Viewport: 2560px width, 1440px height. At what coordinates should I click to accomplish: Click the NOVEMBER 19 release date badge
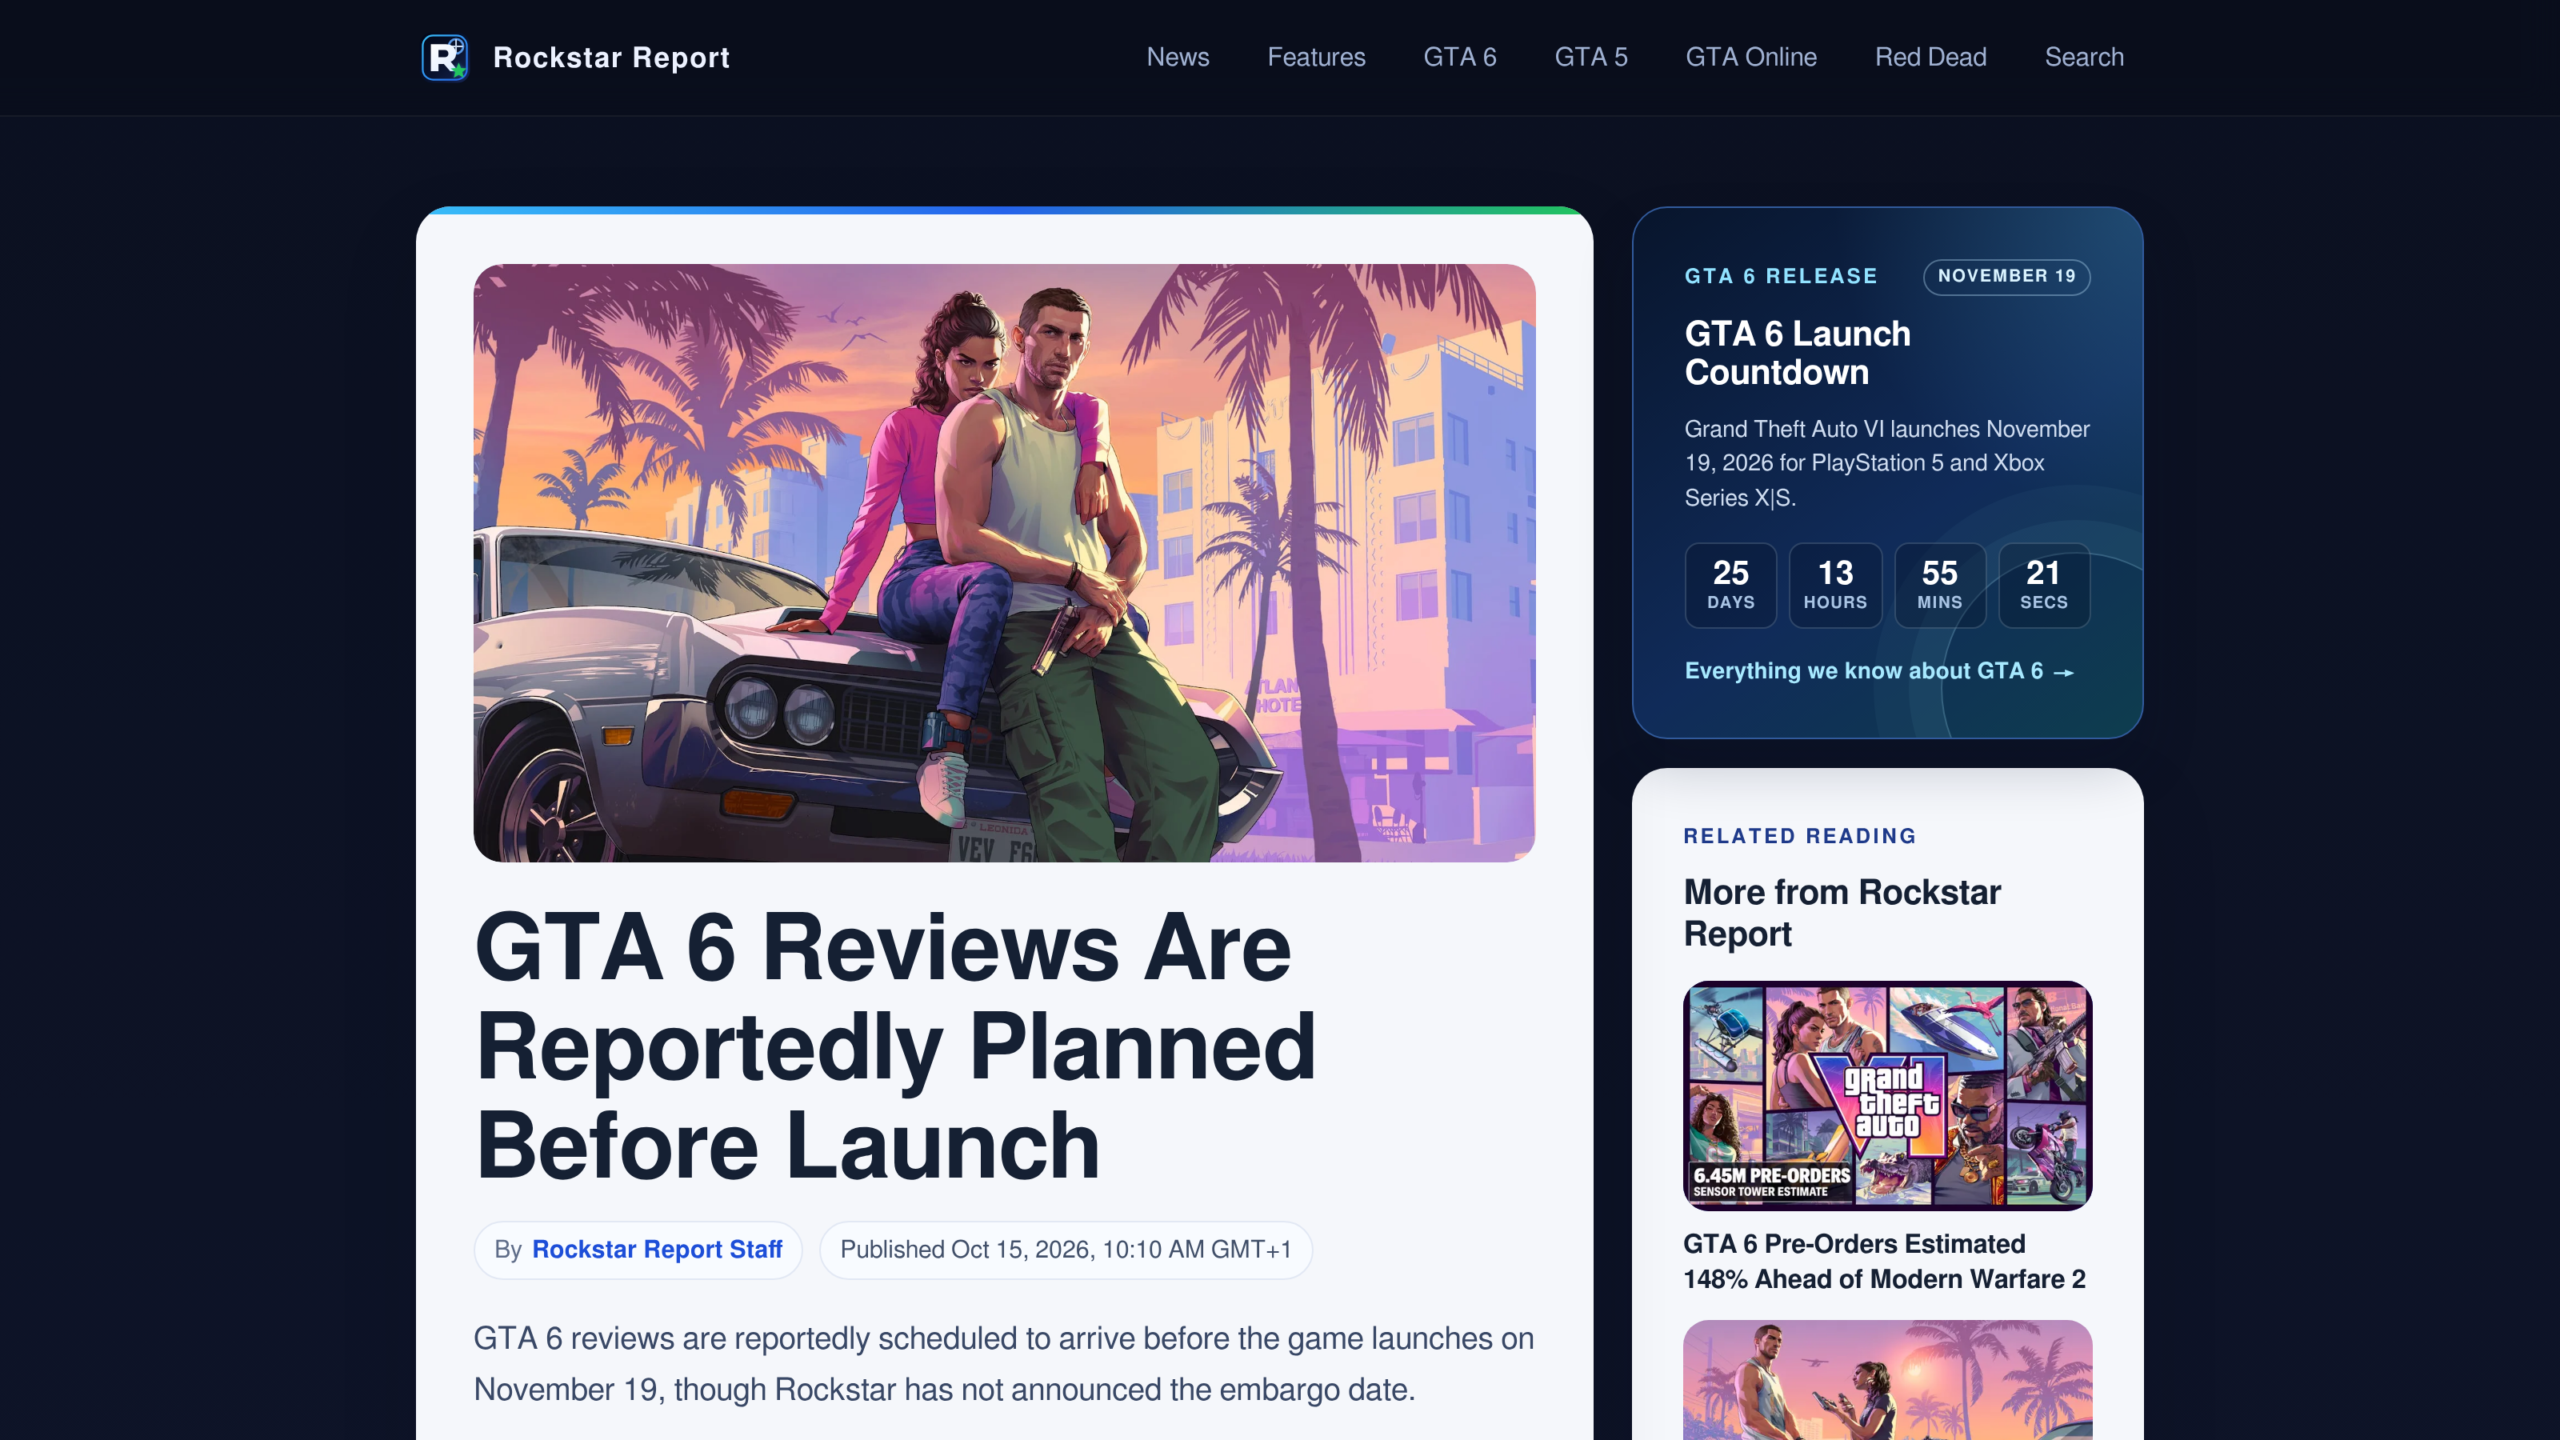2006,277
